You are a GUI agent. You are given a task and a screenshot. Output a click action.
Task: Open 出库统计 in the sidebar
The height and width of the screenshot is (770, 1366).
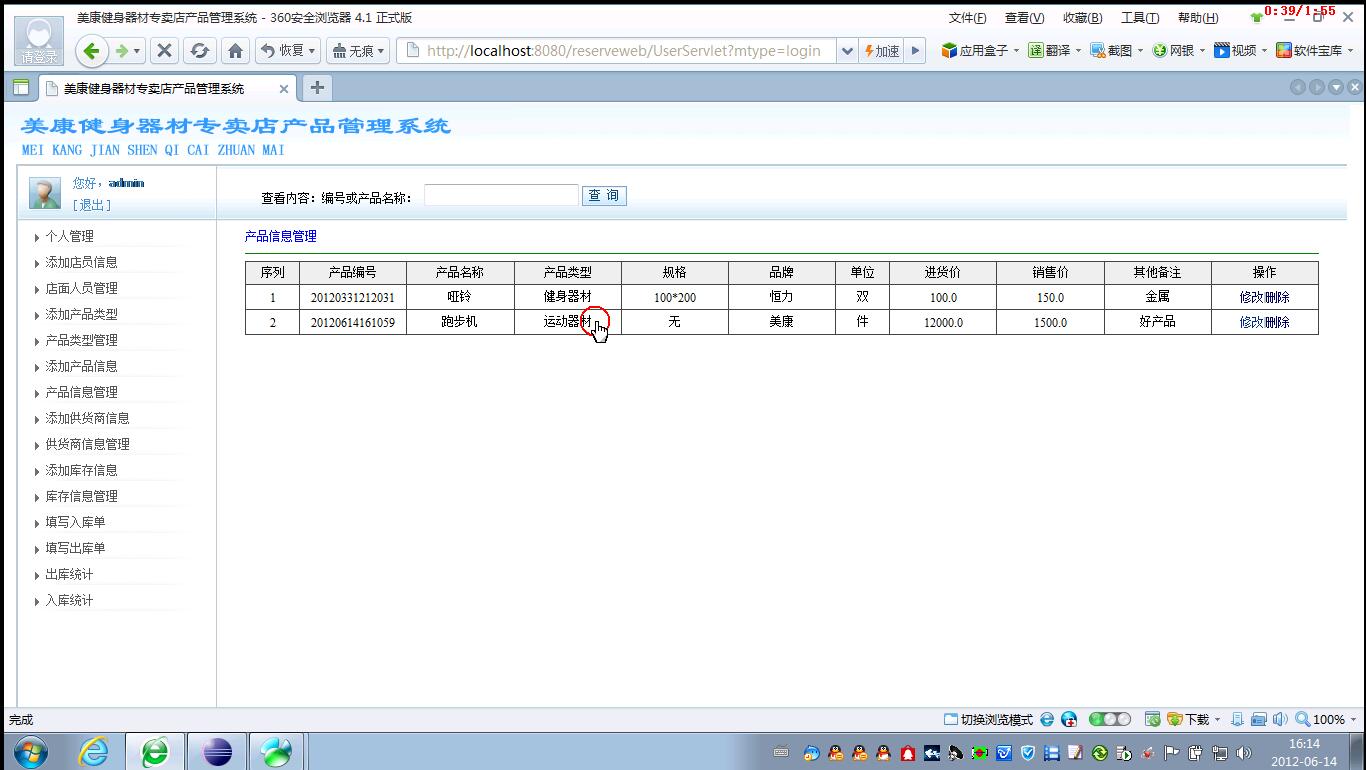(69, 574)
